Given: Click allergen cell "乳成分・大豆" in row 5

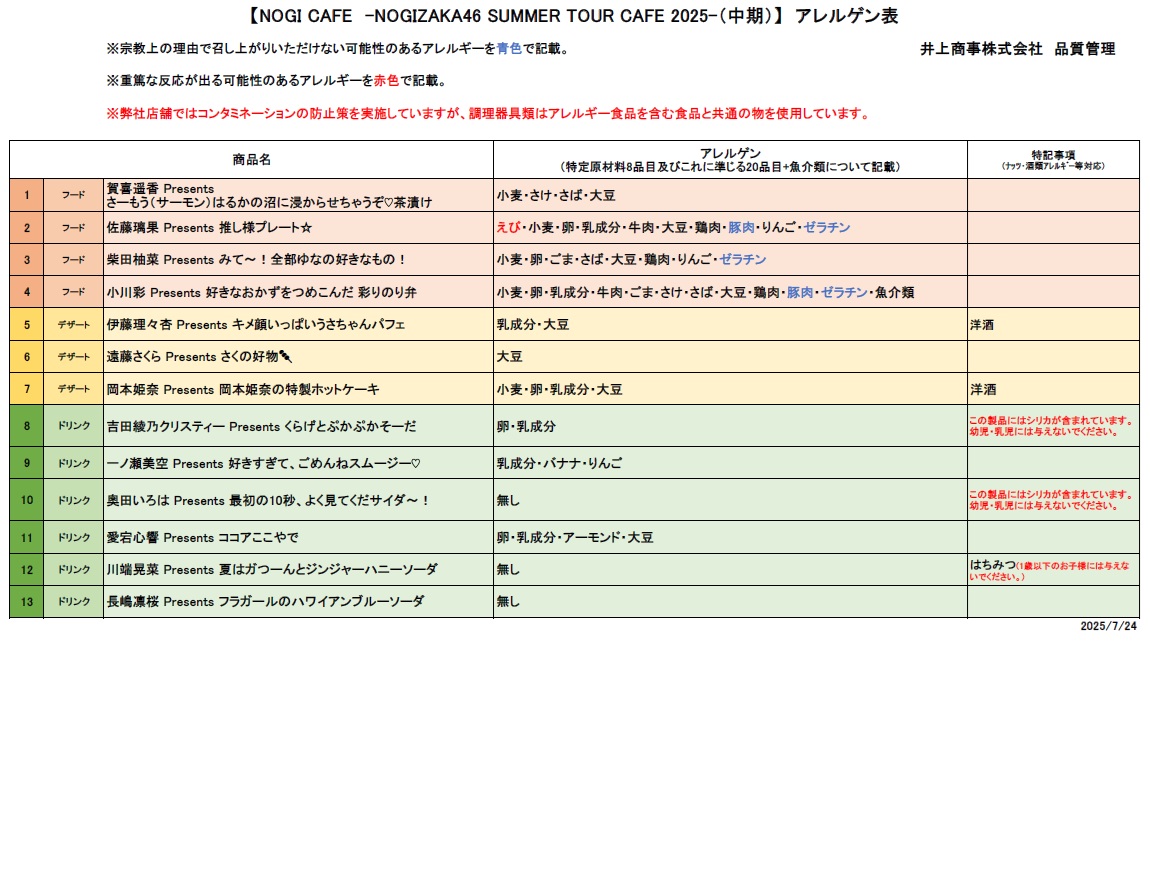Looking at the screenshot, I should [730, 324].
